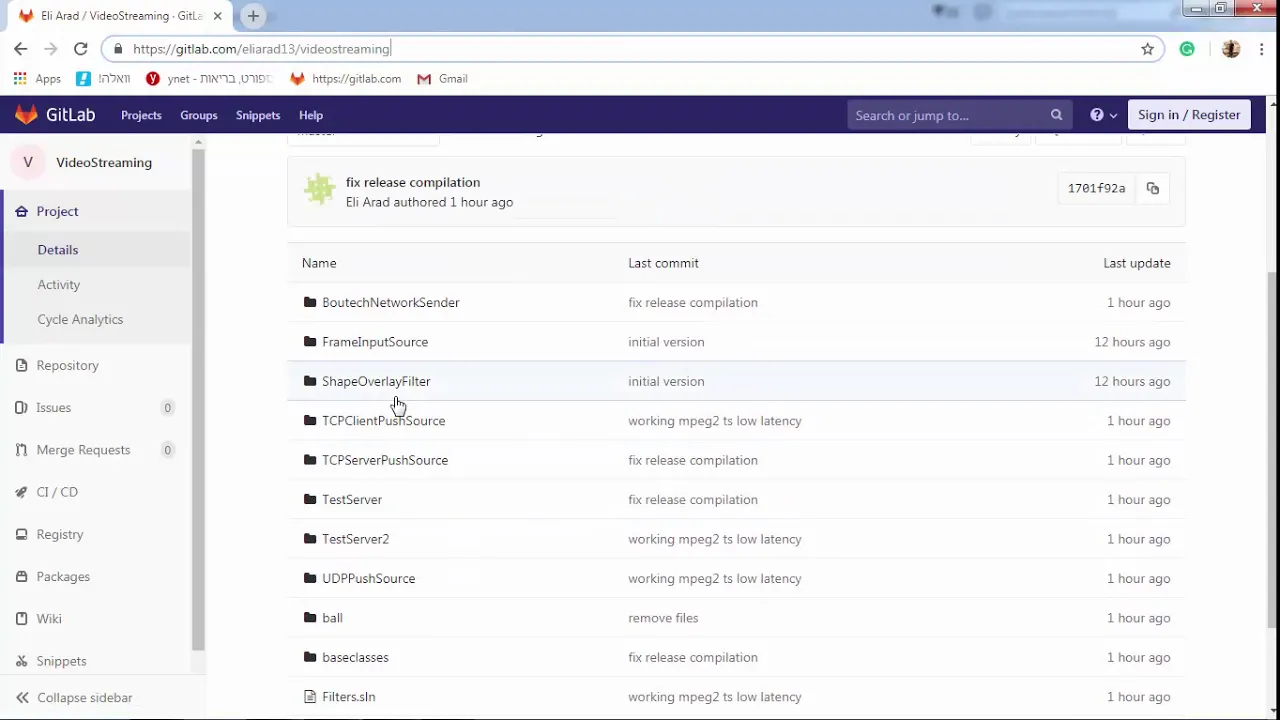Click the GitLab fox logo
Viewport: 1280px width, 720px height.
26,115
